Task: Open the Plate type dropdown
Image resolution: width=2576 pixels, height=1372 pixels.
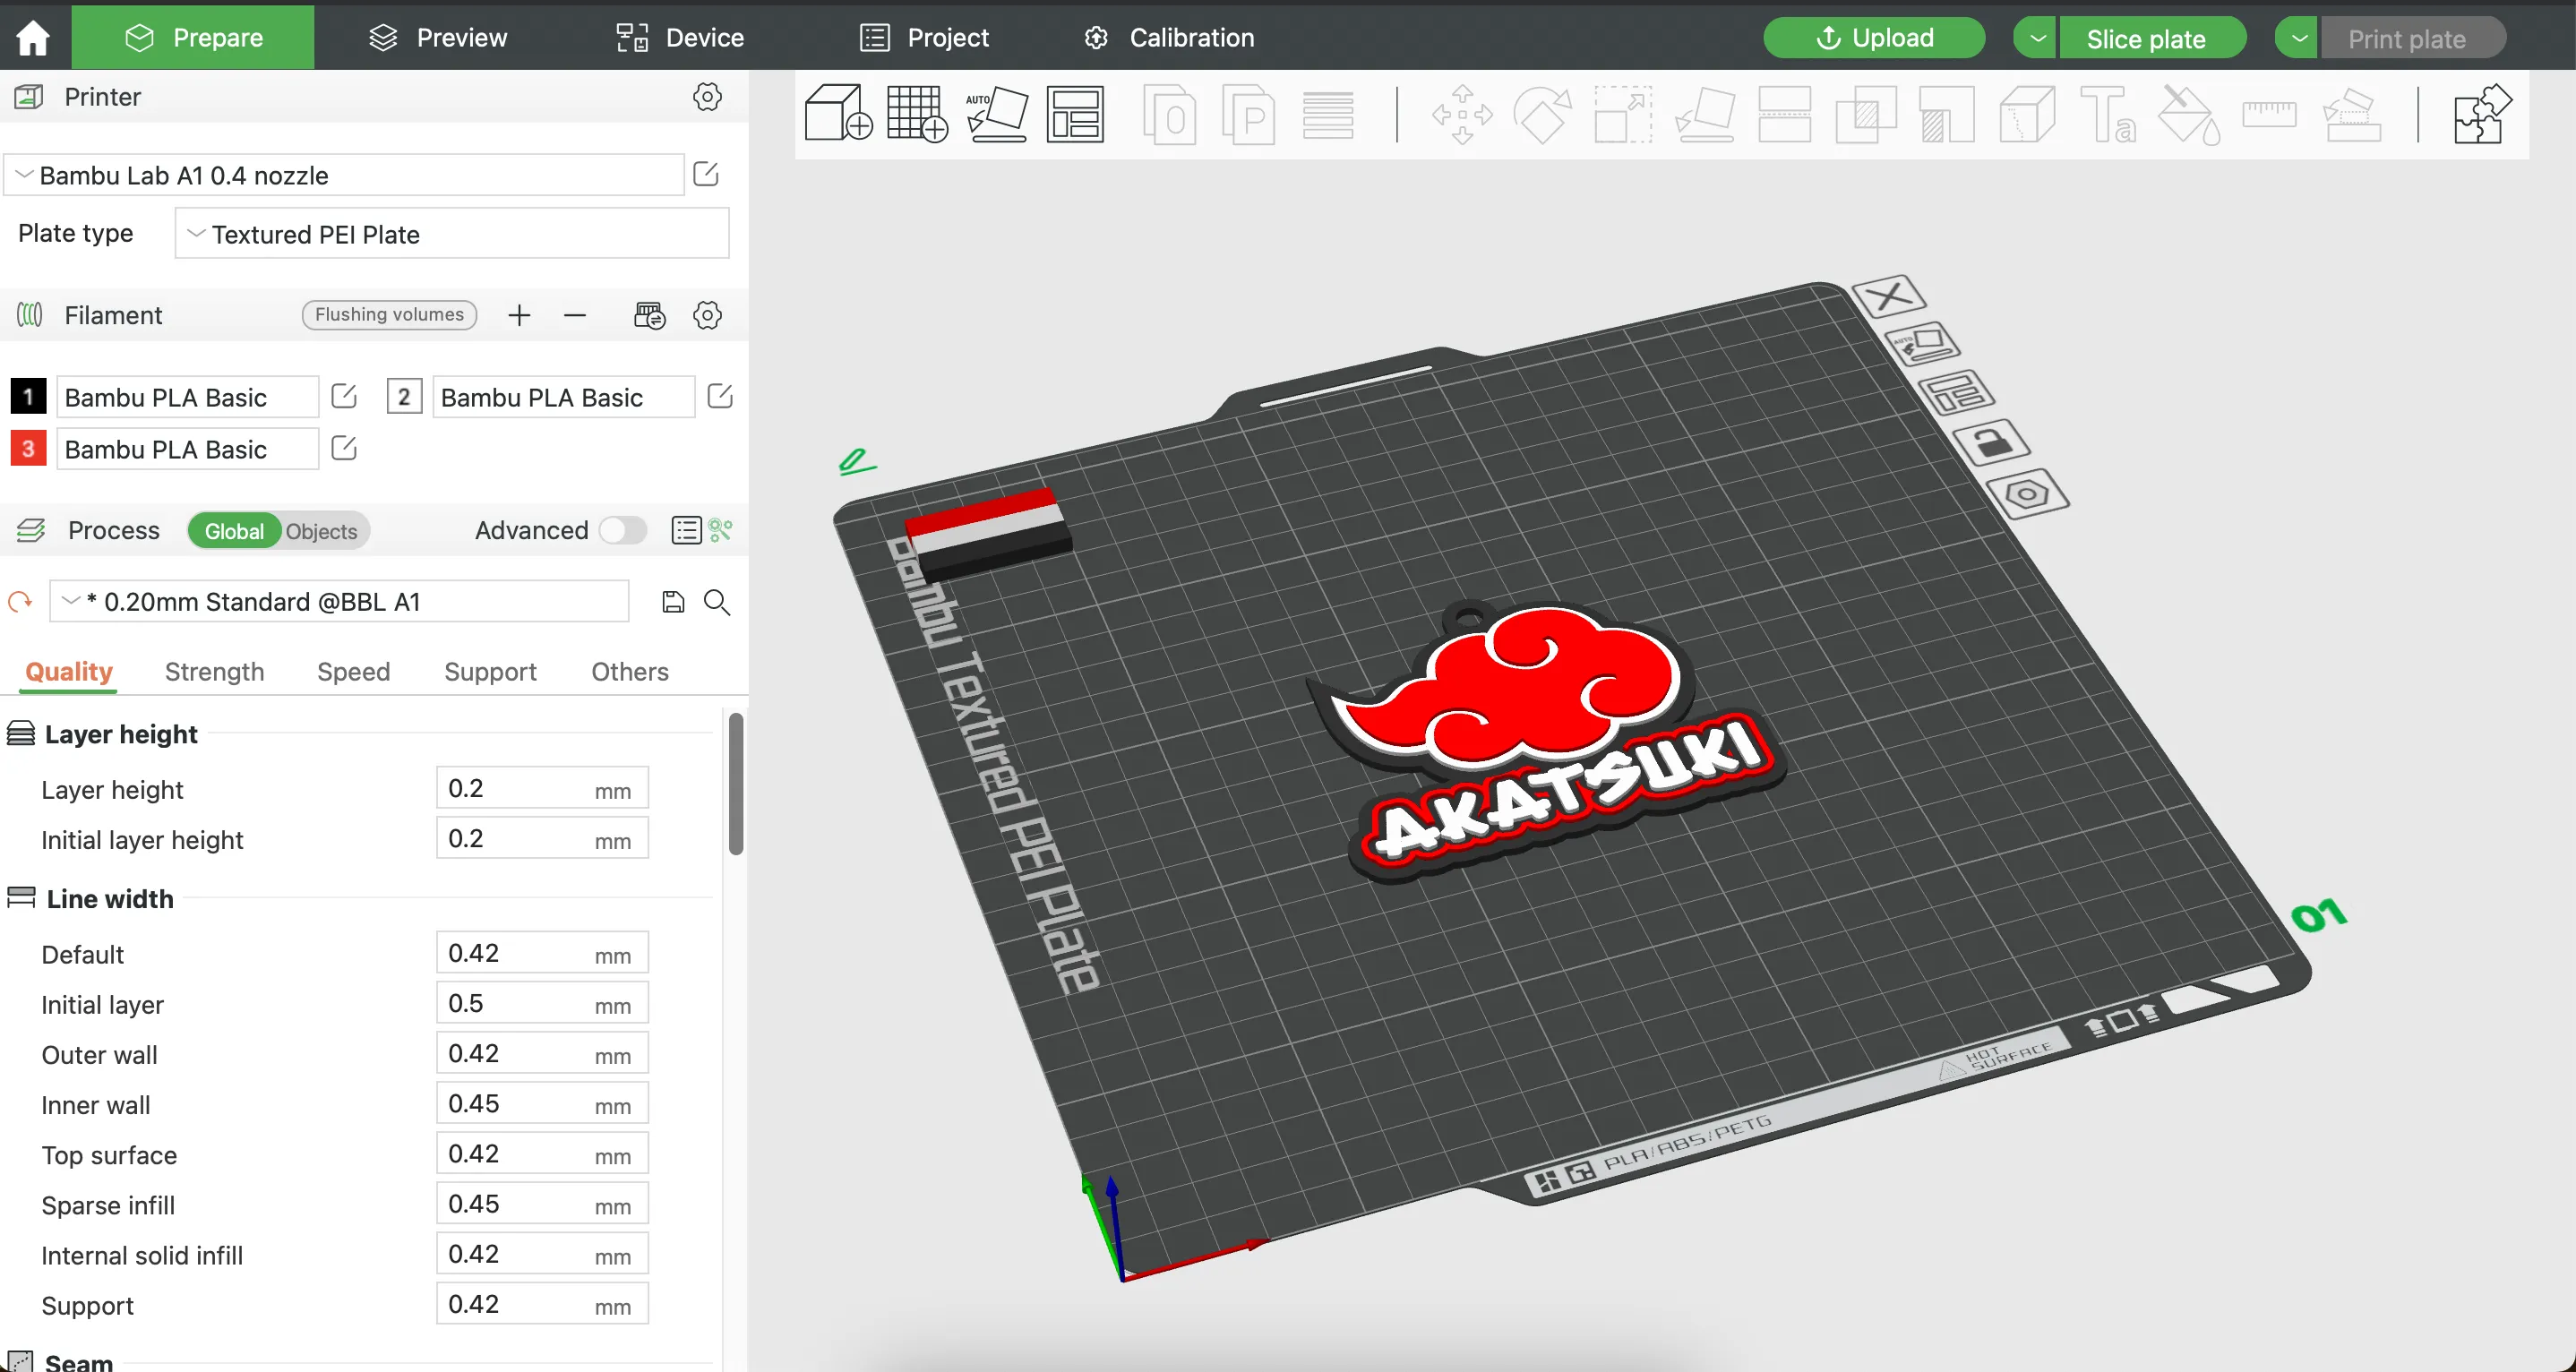Action: (452, 233)
